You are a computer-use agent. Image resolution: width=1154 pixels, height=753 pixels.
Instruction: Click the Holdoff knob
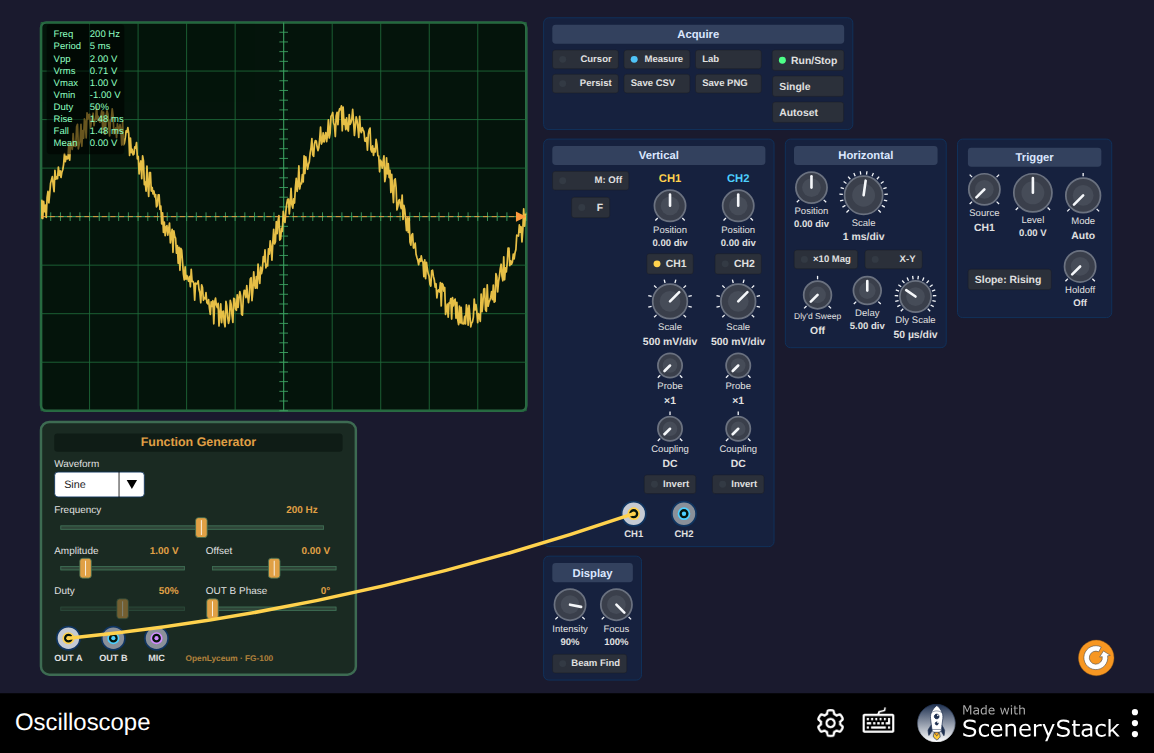pyautogui.click(x=1080, y=267)
